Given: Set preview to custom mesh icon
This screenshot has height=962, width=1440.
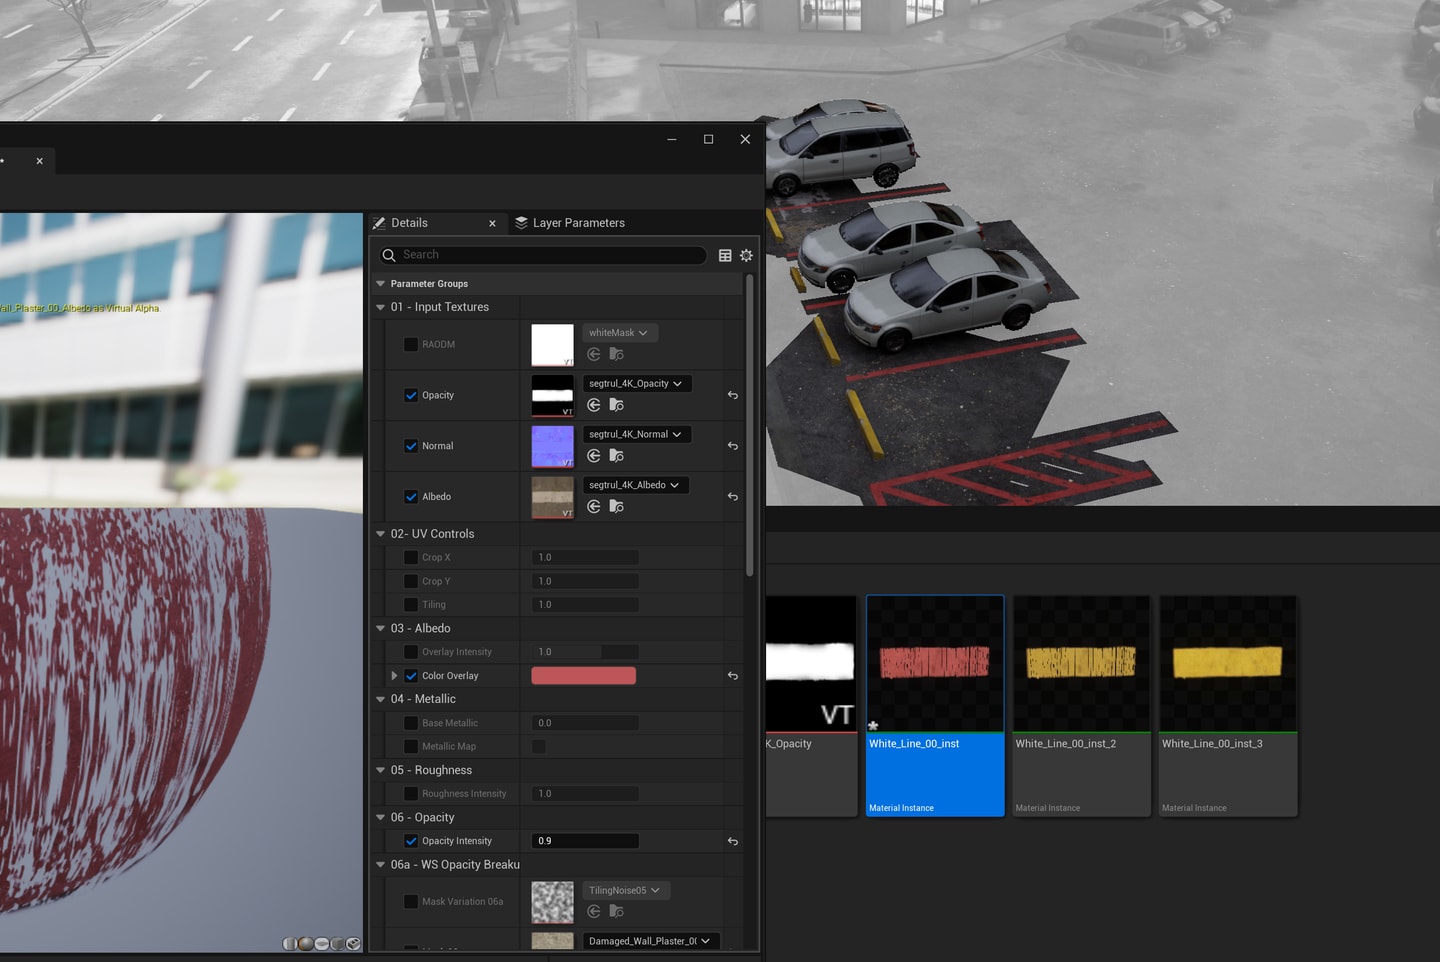Looking at the screenshot, I should point(353,943).
